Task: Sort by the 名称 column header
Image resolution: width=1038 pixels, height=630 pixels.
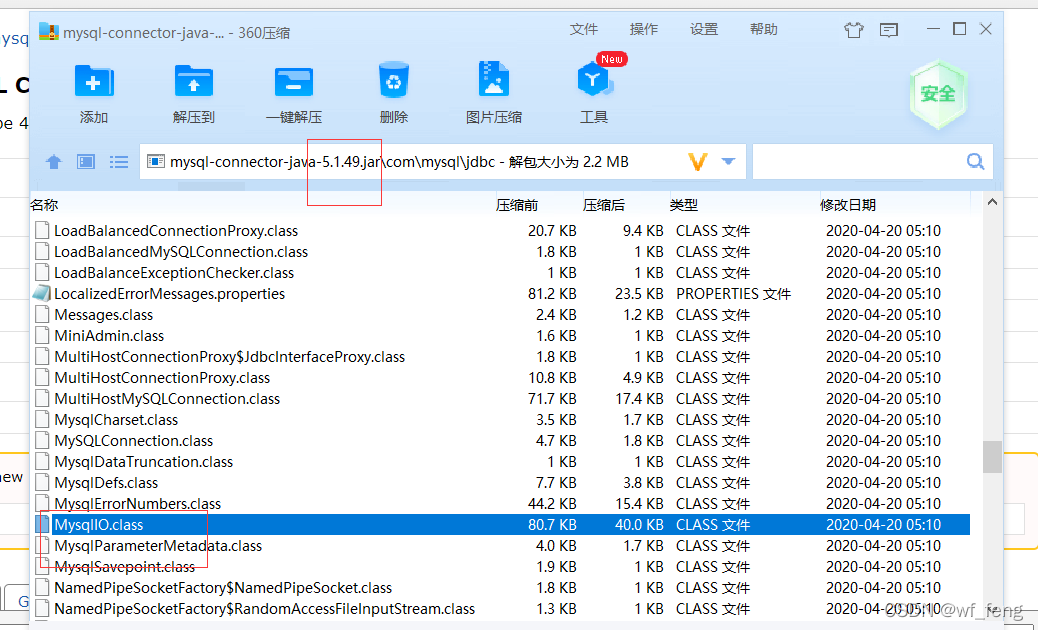Action: [x=44, y=205]
